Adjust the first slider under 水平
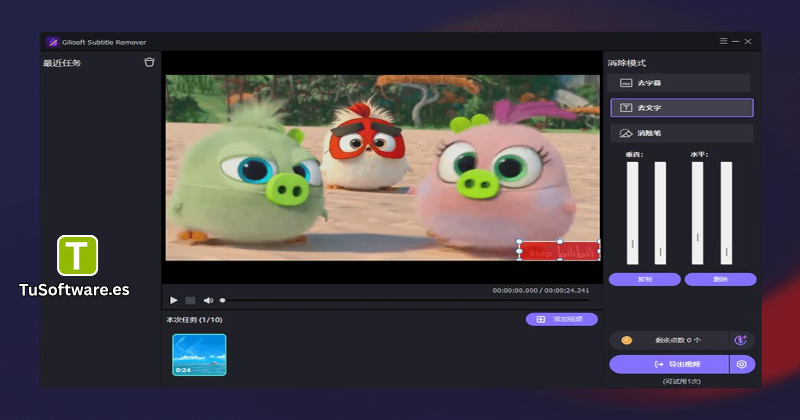Viewport: 800px width, 420px height. (697, 213)
